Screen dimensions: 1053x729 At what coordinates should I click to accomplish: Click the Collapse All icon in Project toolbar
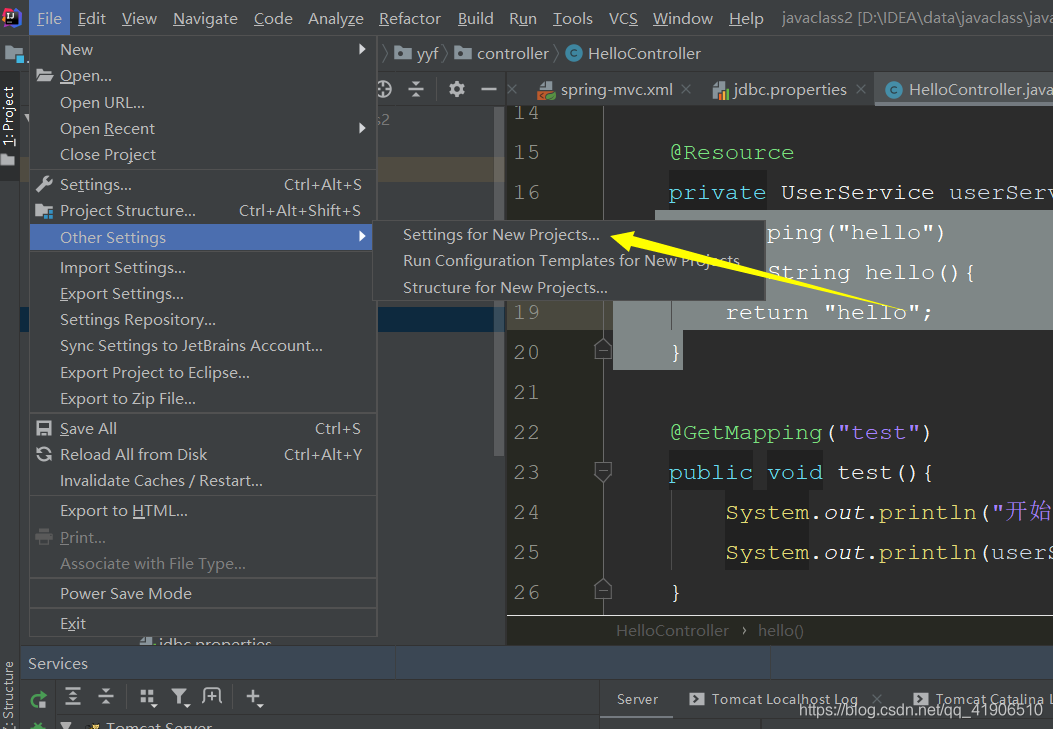416,89
